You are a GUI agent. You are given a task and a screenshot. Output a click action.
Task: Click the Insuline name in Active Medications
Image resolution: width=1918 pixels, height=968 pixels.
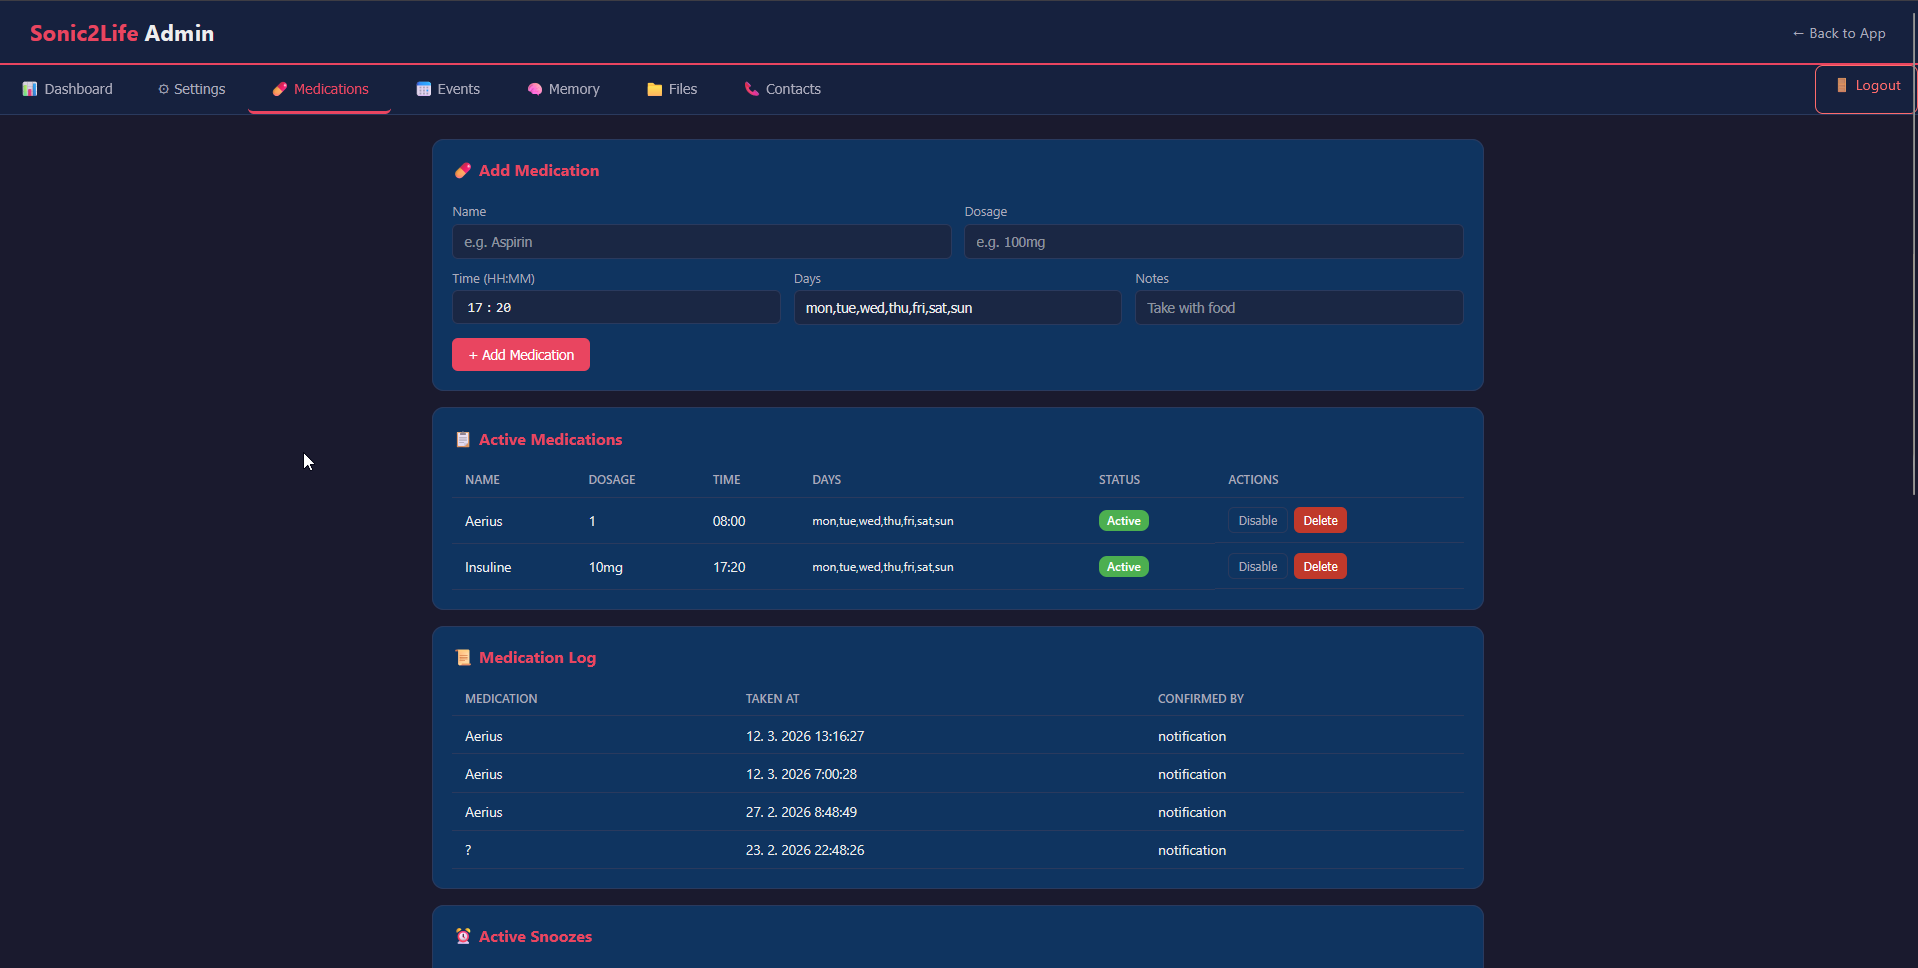(488, 567)
